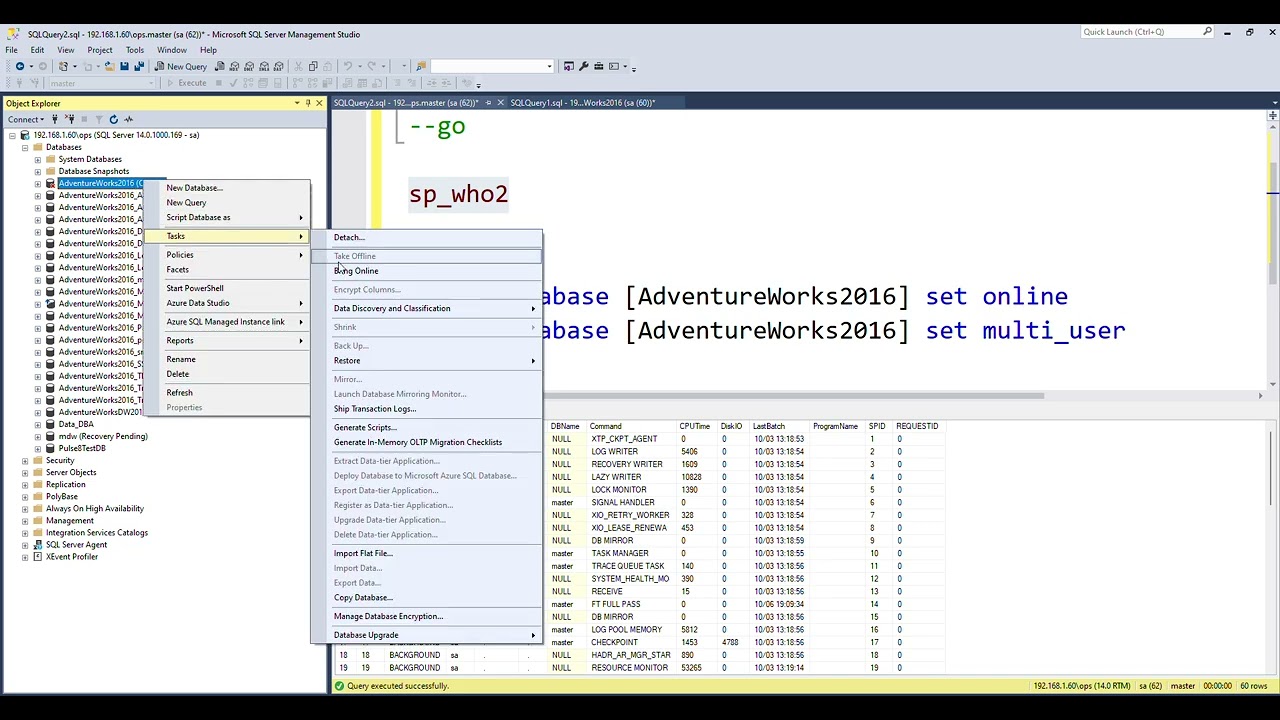1280x720 pixels.
Task: Select mdw (Recovery Pending) database
Action: pos(103,436)
